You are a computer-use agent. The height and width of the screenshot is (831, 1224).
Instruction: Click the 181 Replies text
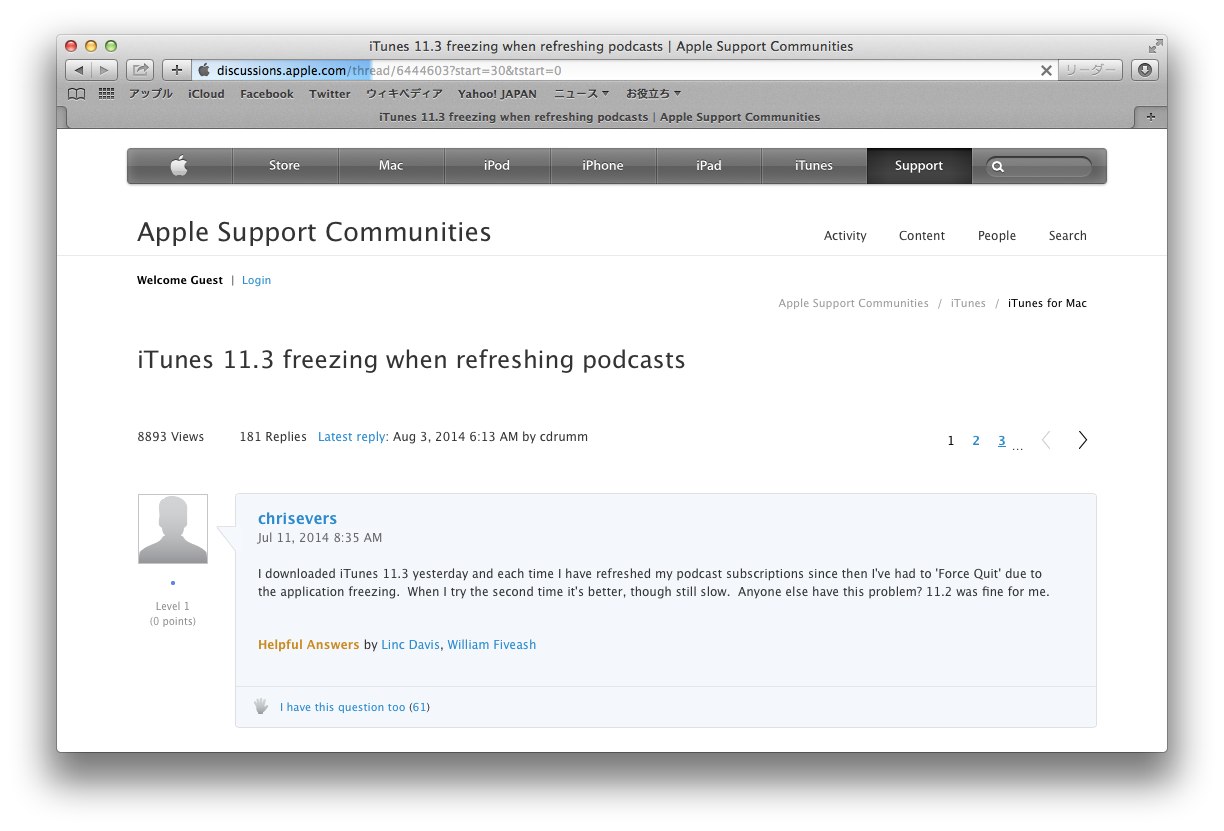[x=273, y=437]
